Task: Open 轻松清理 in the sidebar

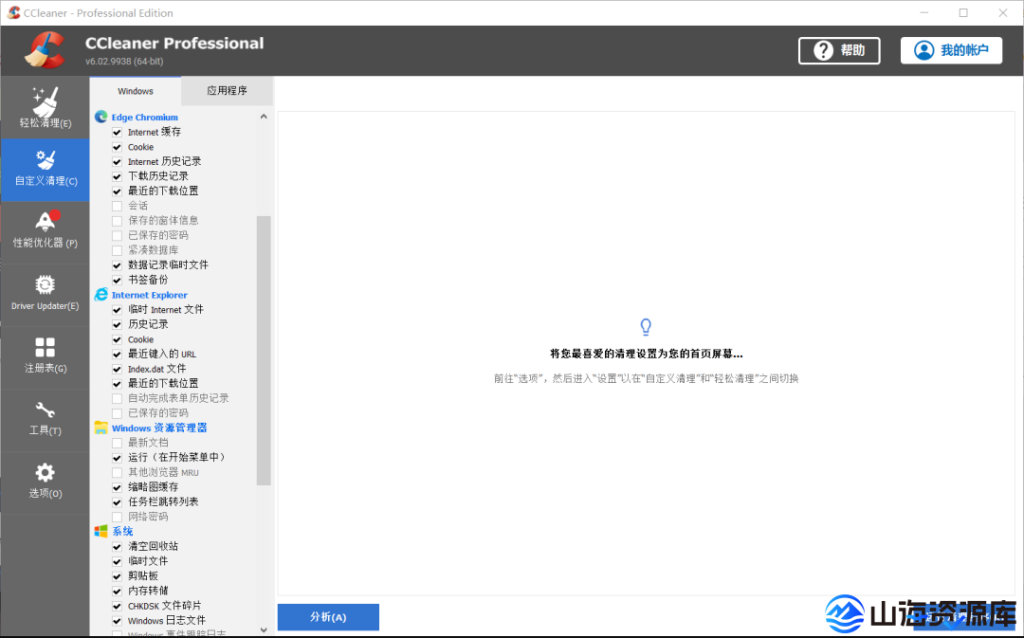Action: (44, 108)
